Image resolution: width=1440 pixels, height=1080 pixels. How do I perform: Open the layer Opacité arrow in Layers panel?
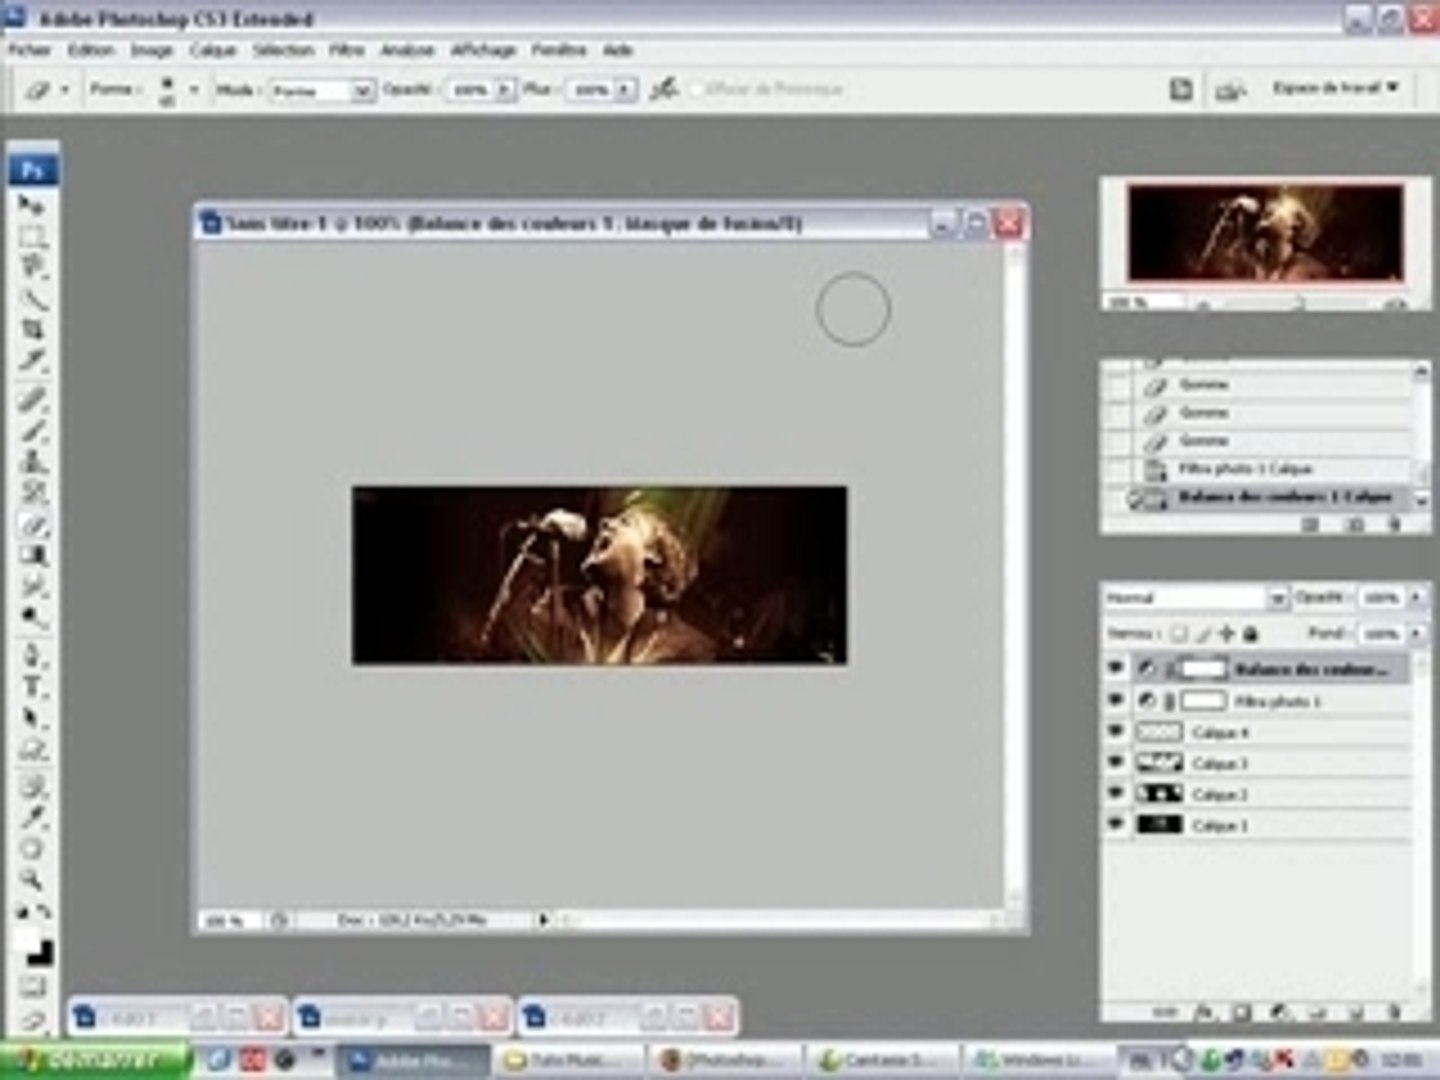coord(1416,597)
